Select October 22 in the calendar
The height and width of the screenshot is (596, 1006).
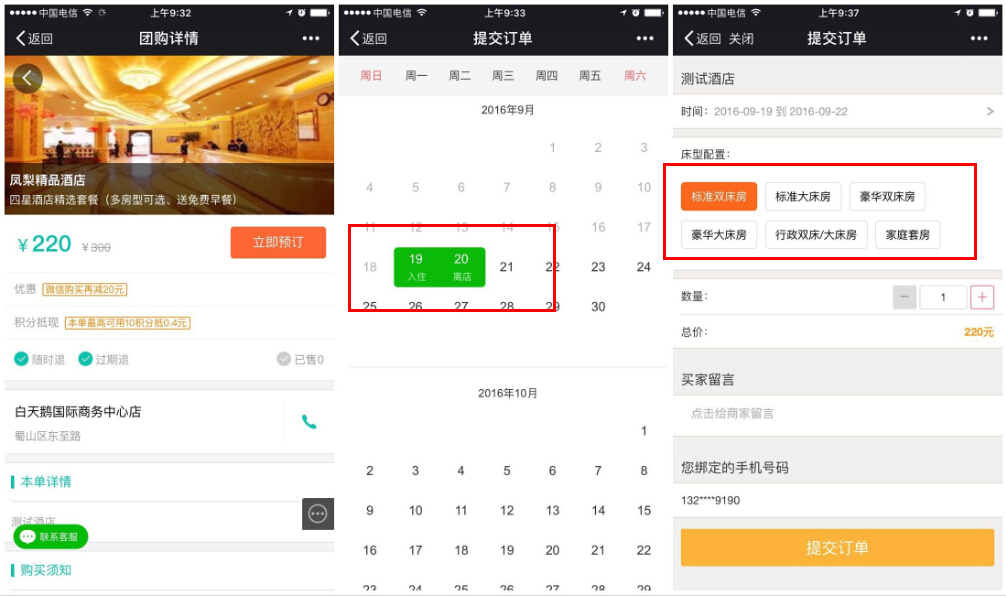point(644,550)
